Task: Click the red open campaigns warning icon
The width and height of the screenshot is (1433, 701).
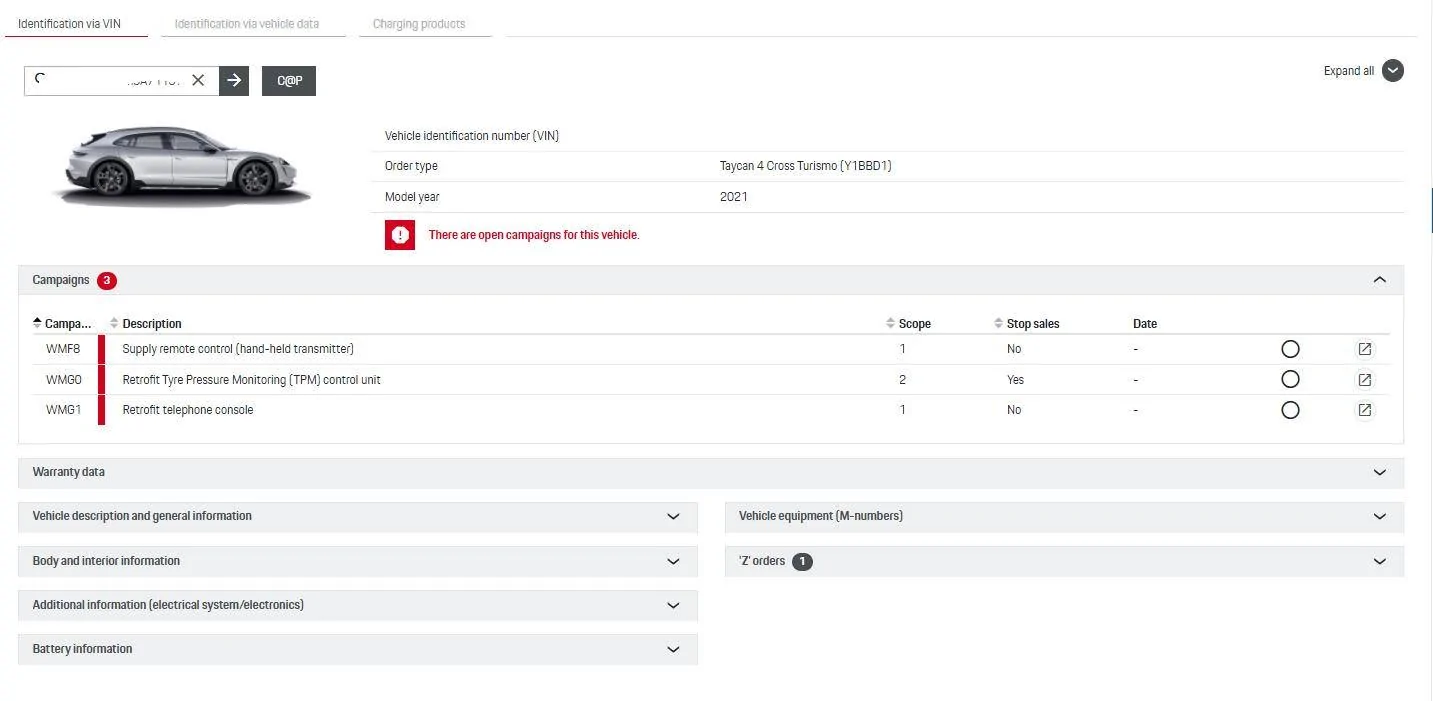Action: click(400, 235)
